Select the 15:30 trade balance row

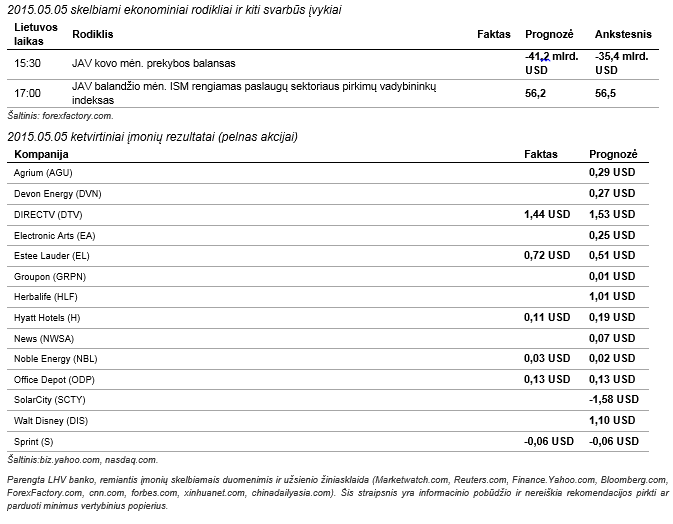333,64
